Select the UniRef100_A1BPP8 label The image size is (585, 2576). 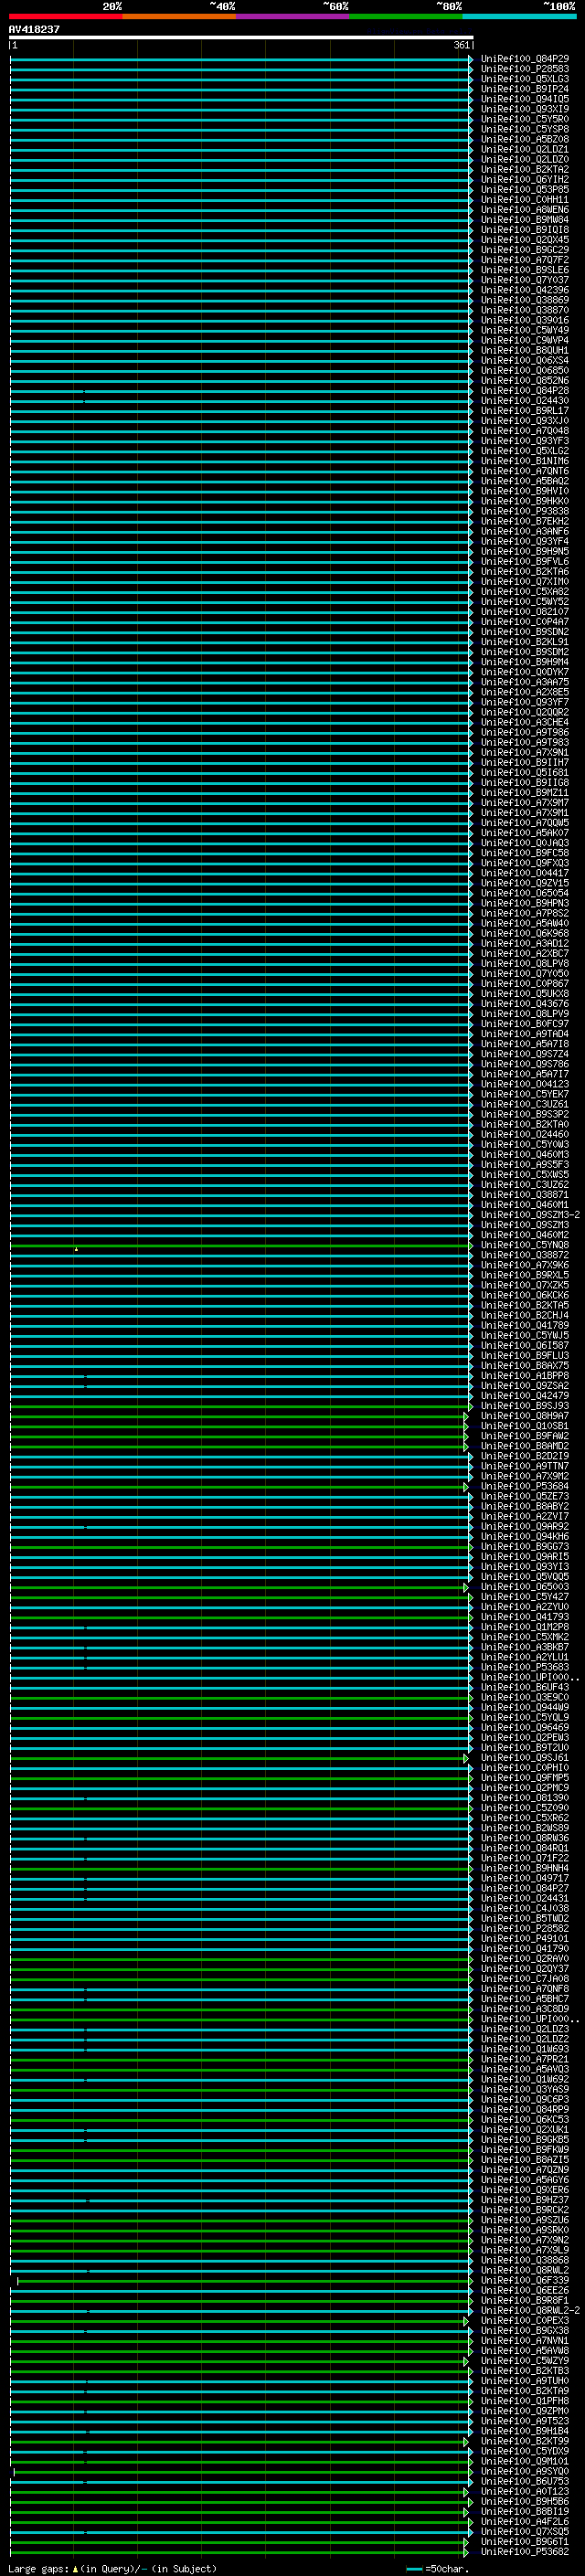click(525, 1376)
